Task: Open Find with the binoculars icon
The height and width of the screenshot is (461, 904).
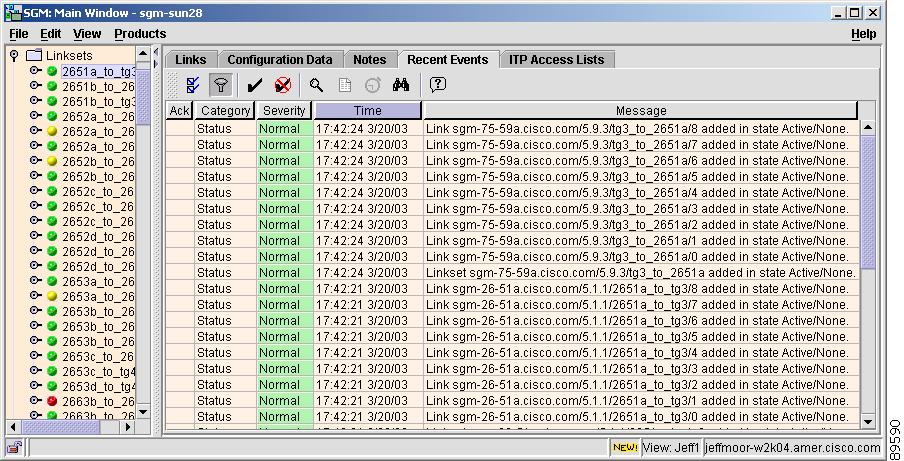Action: pos(401,85)
